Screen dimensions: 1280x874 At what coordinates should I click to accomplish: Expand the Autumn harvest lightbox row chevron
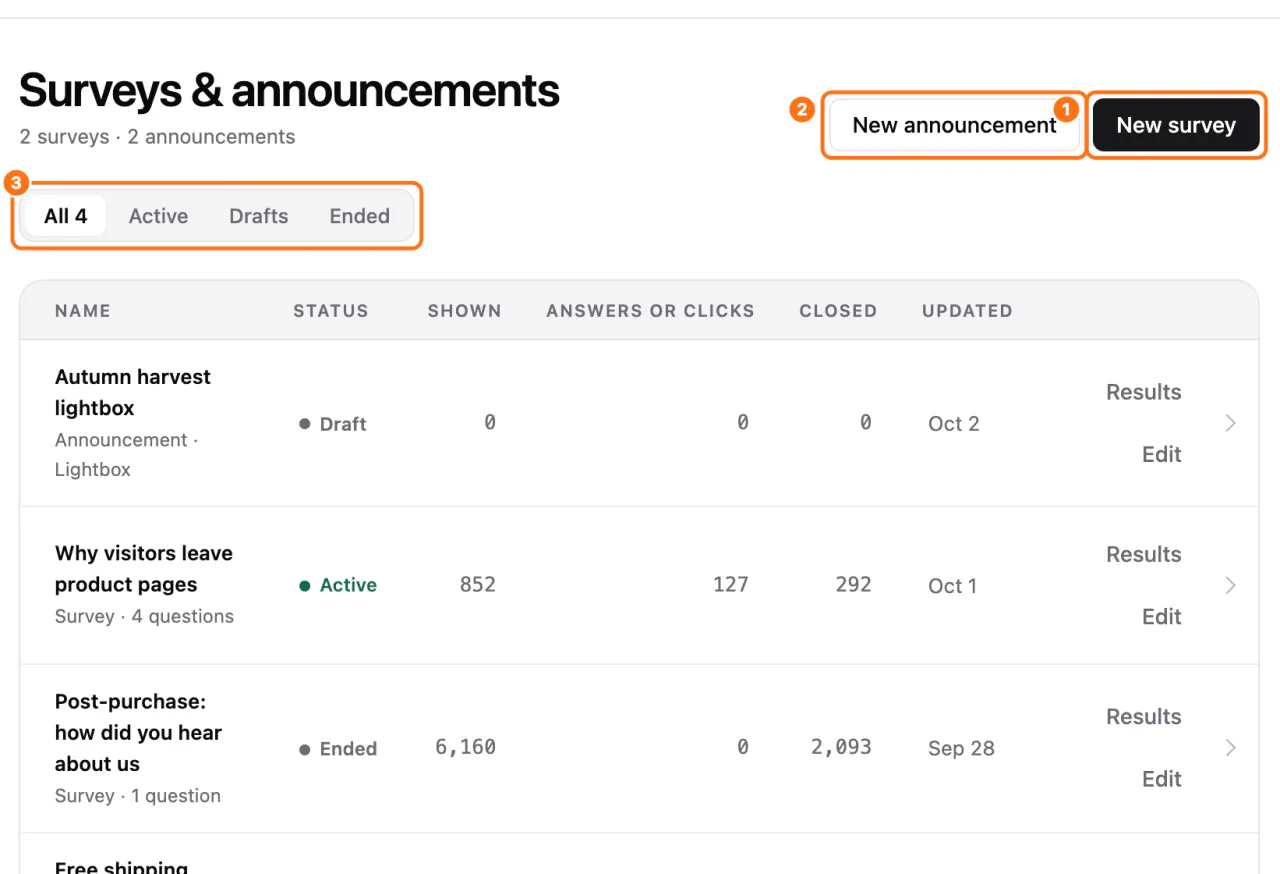(1231, 423)
